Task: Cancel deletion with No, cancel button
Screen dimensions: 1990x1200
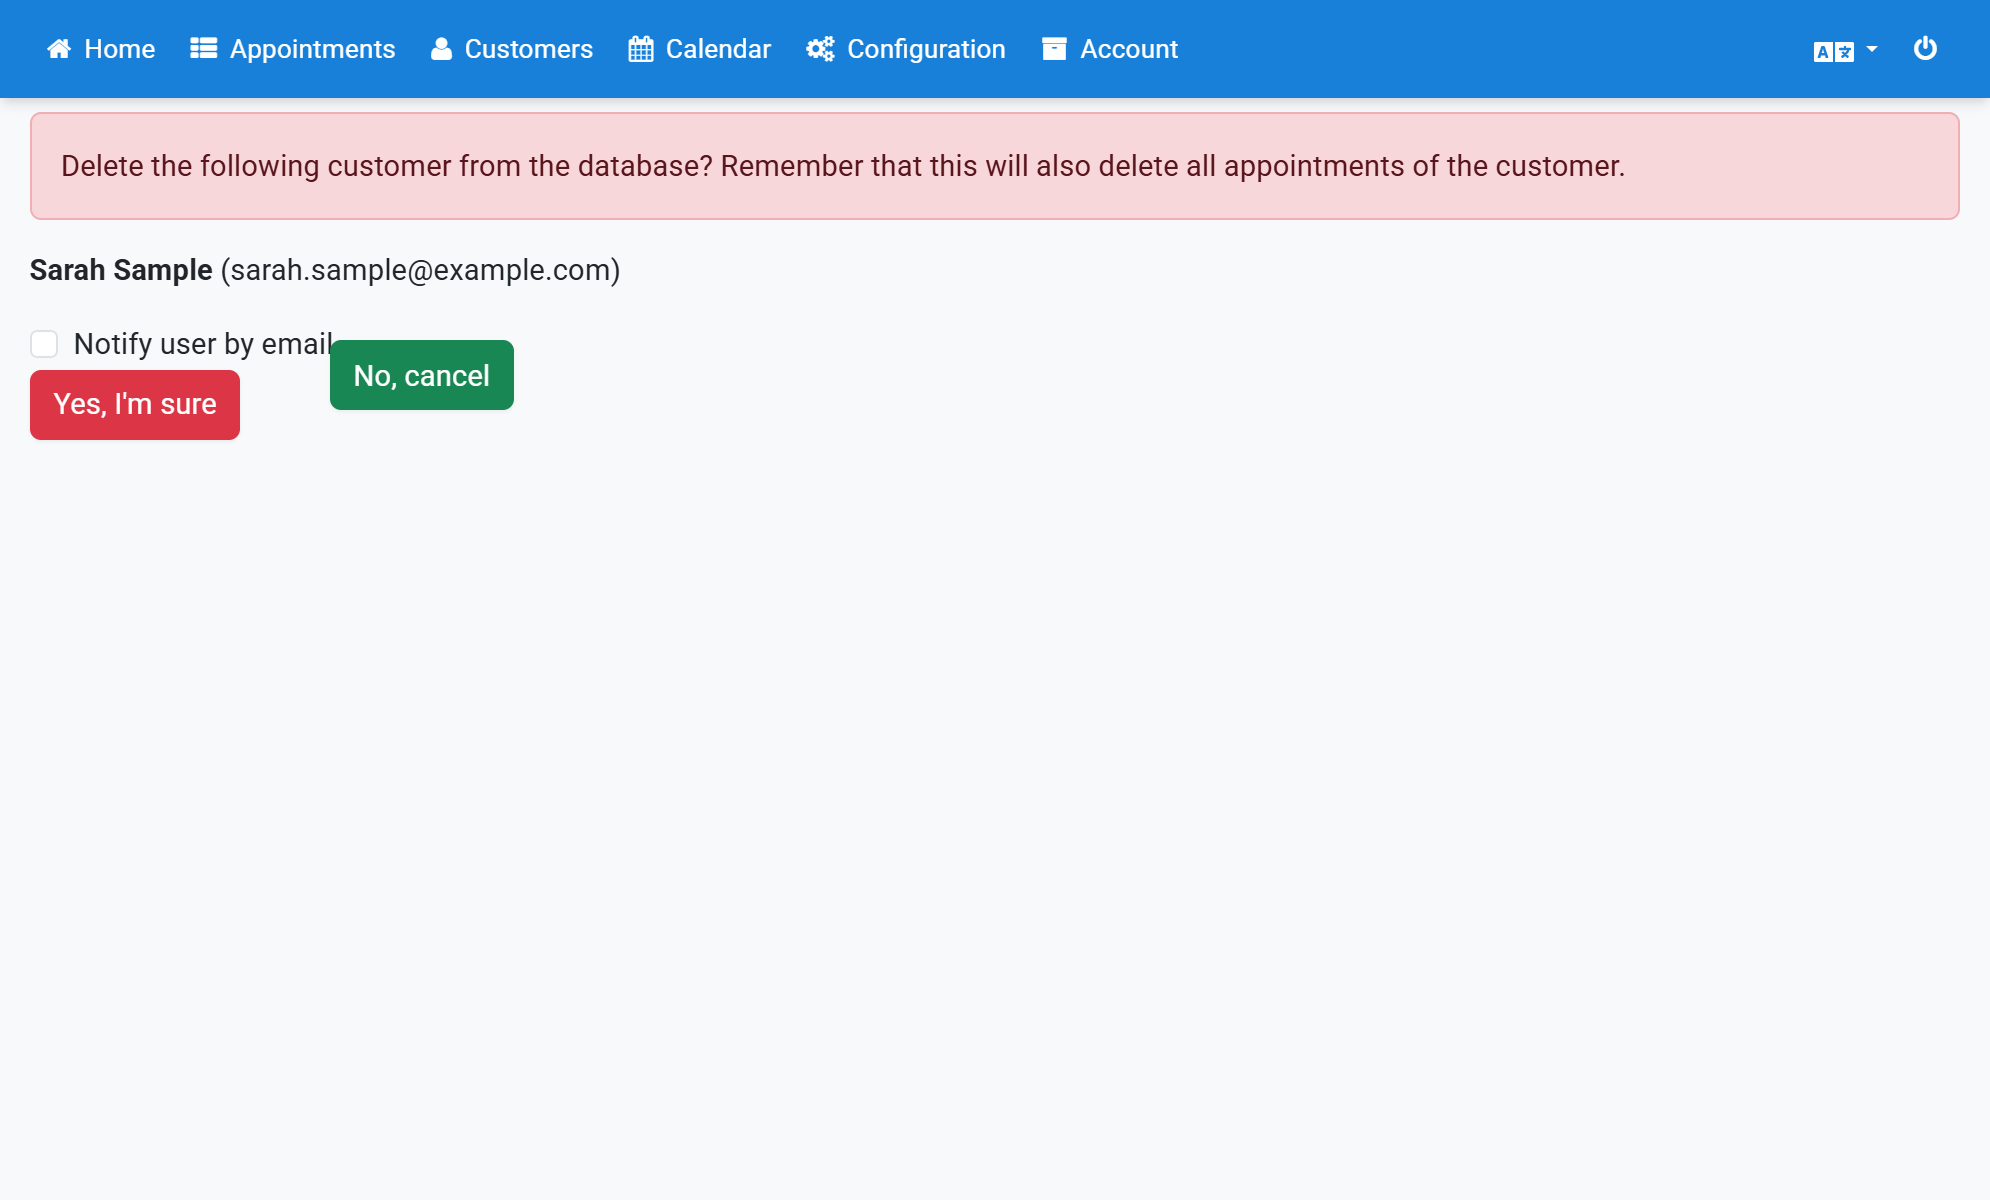Action: click(422, 375)
